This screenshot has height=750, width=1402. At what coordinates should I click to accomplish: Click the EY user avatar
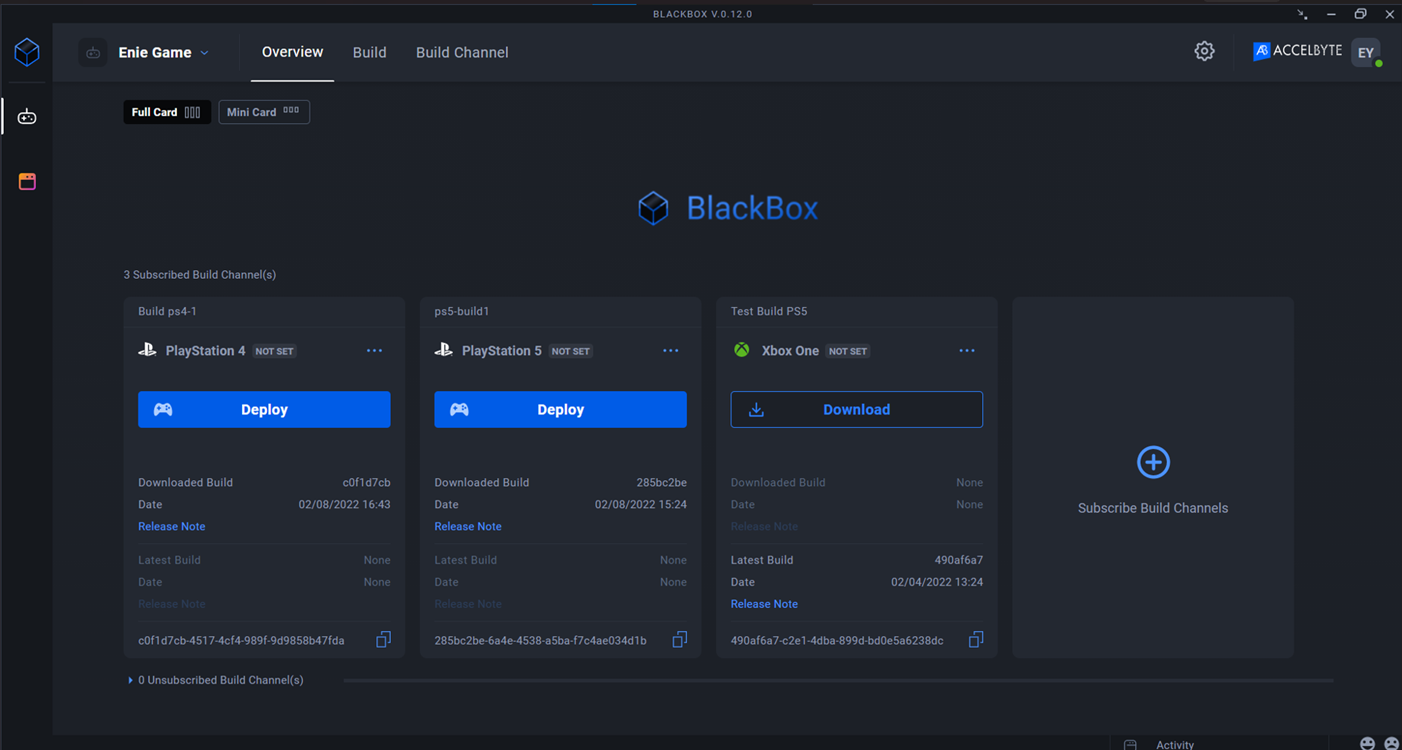[x=1365, y=52]
